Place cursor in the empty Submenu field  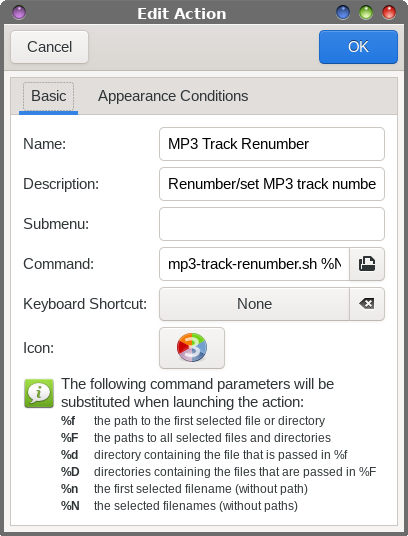coord(272,224)
